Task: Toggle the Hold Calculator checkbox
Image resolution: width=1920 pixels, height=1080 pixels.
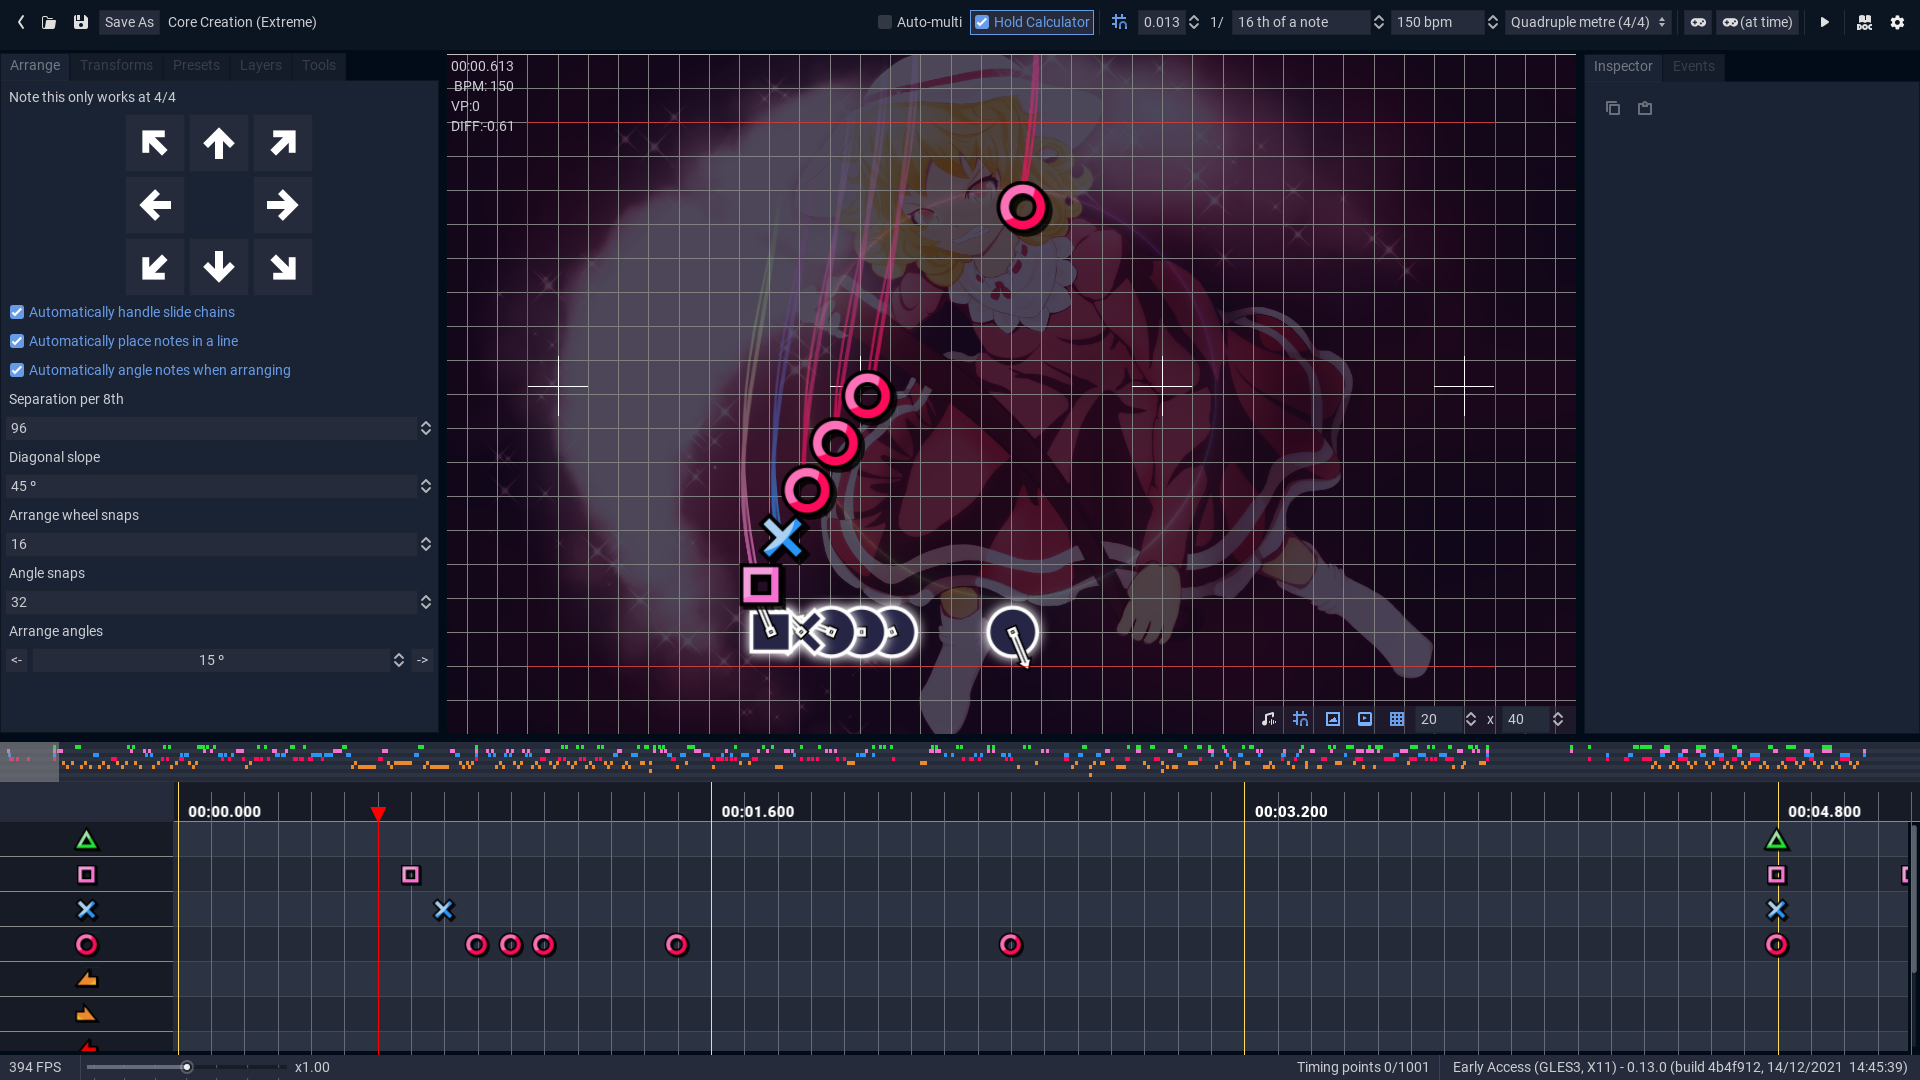Action: [982, 22]
